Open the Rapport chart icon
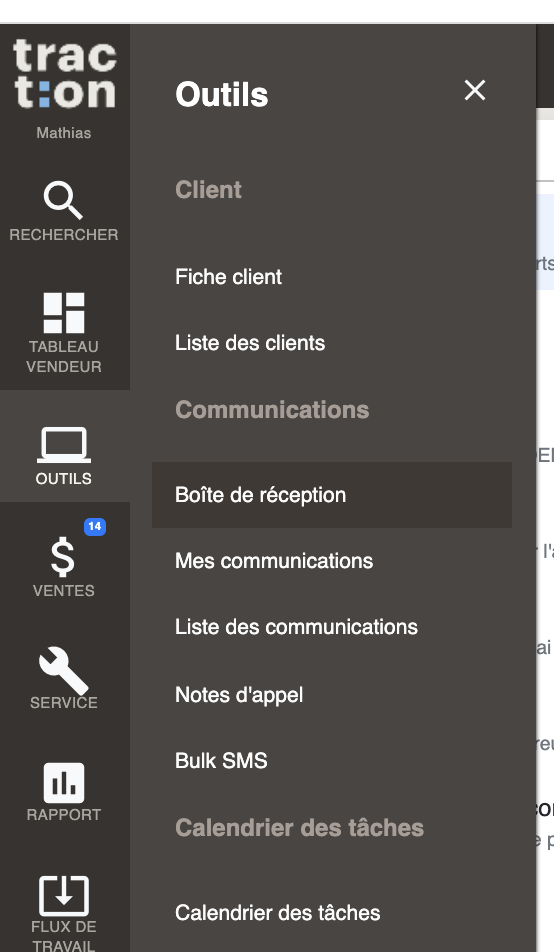The image size is (554, 952). (64, 783)
